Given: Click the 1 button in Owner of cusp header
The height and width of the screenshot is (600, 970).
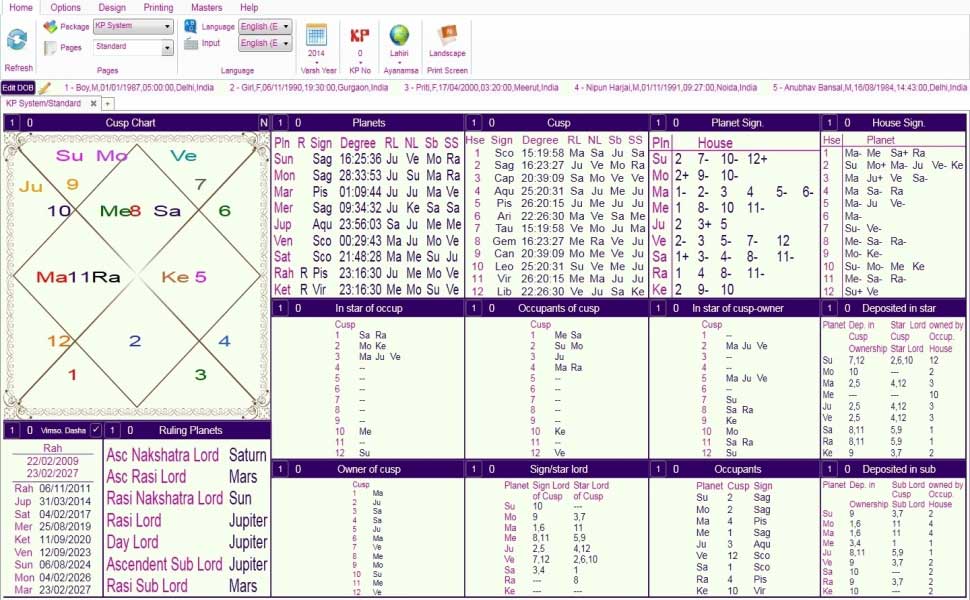Looking at the screenshot, I should pos(280,469).
